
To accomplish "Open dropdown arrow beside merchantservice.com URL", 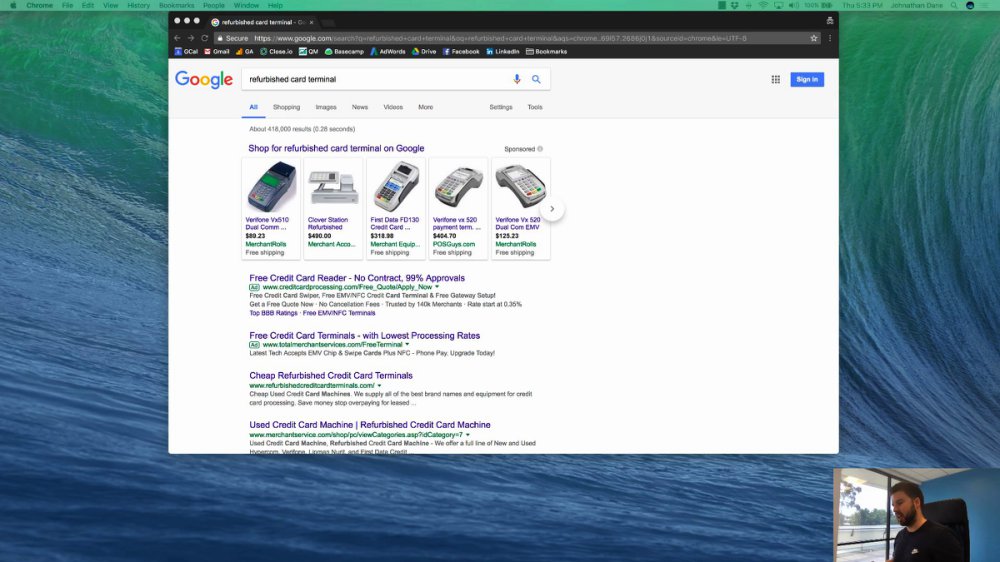I will pyautogui.click(x=467, y=435).
